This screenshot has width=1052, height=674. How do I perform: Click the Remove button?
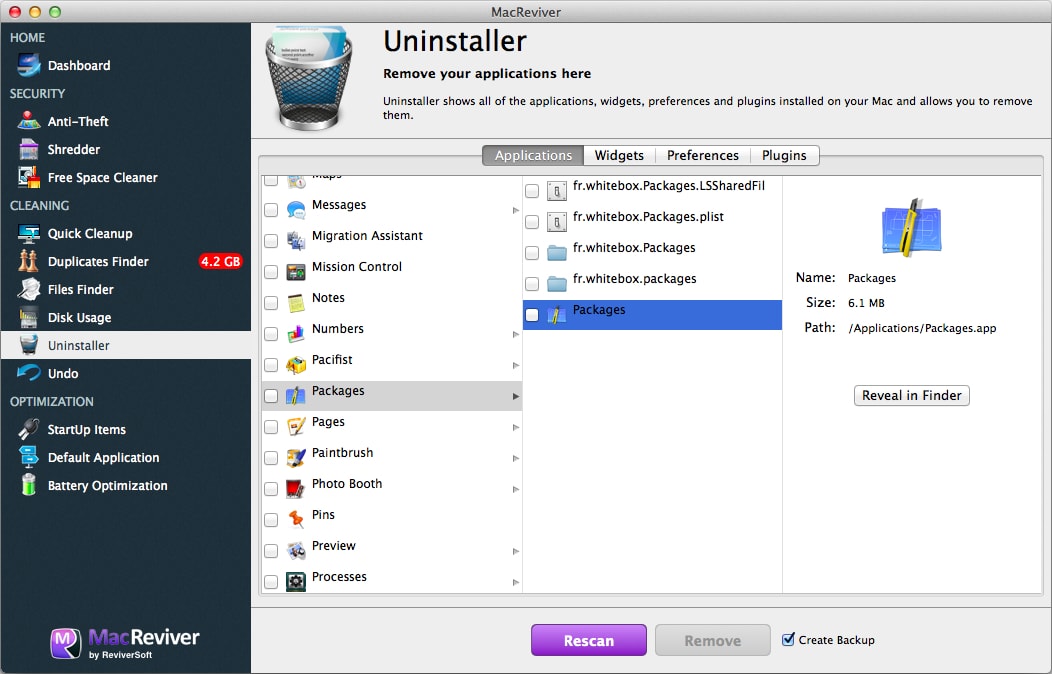click(713, 640)
